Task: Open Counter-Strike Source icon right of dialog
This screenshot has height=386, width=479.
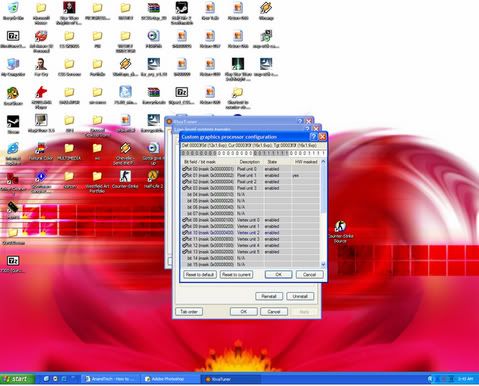Action: (x=340, y=231)
